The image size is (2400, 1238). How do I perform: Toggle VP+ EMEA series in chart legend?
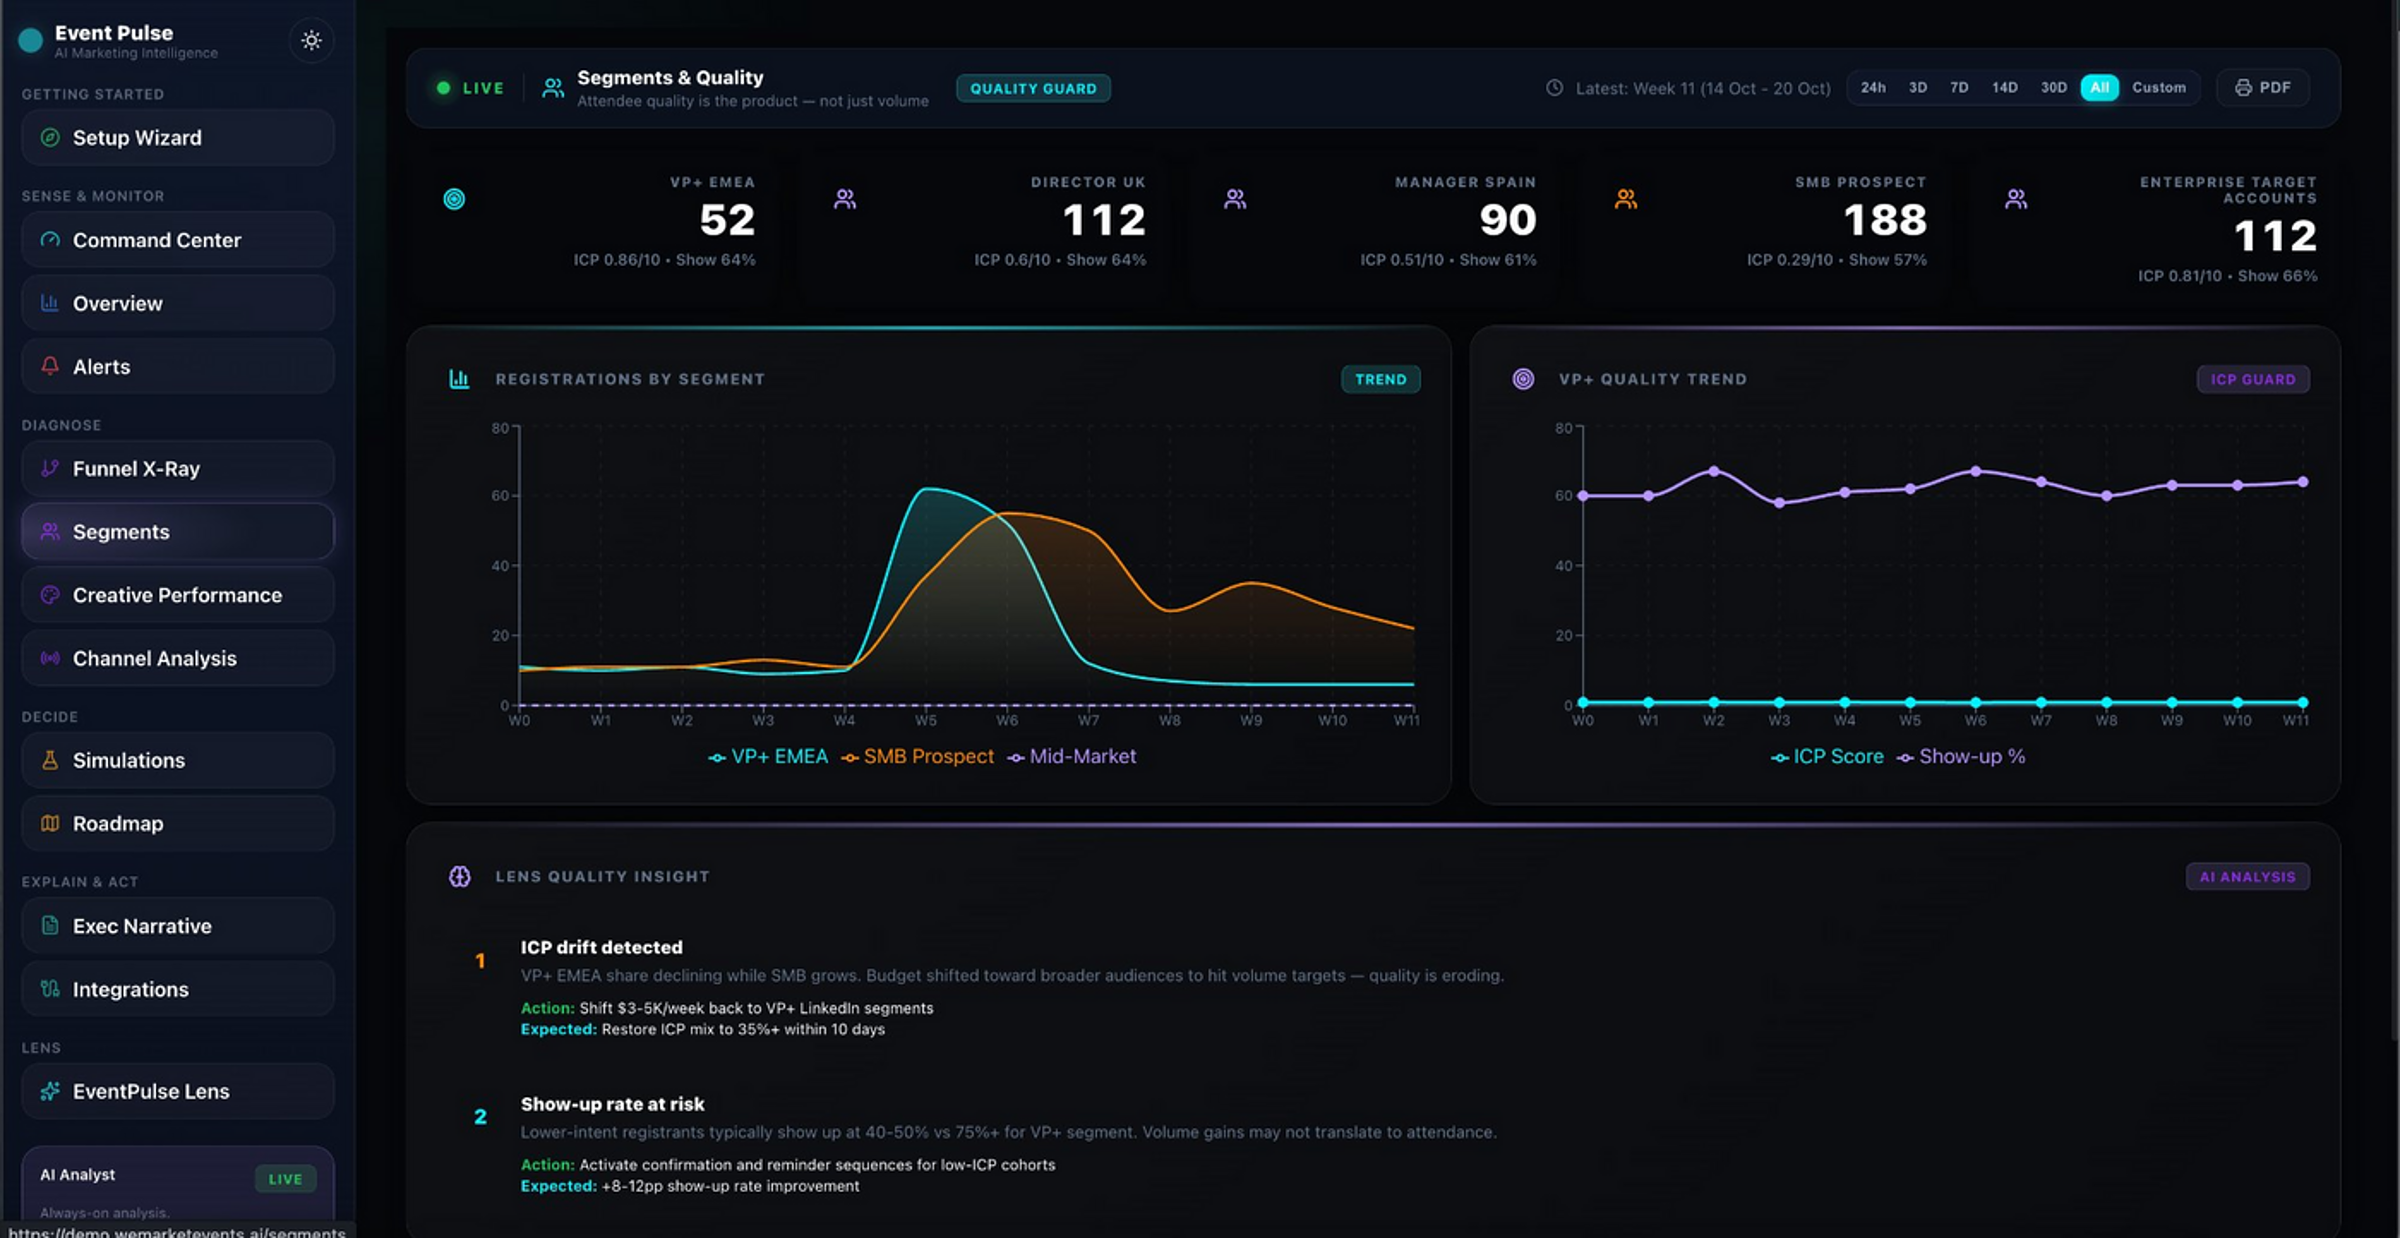[768, 757]
